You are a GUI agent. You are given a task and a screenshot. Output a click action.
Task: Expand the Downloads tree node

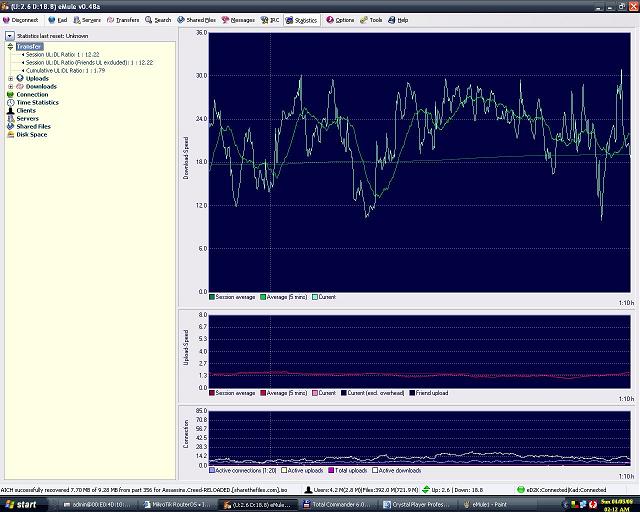10,86
